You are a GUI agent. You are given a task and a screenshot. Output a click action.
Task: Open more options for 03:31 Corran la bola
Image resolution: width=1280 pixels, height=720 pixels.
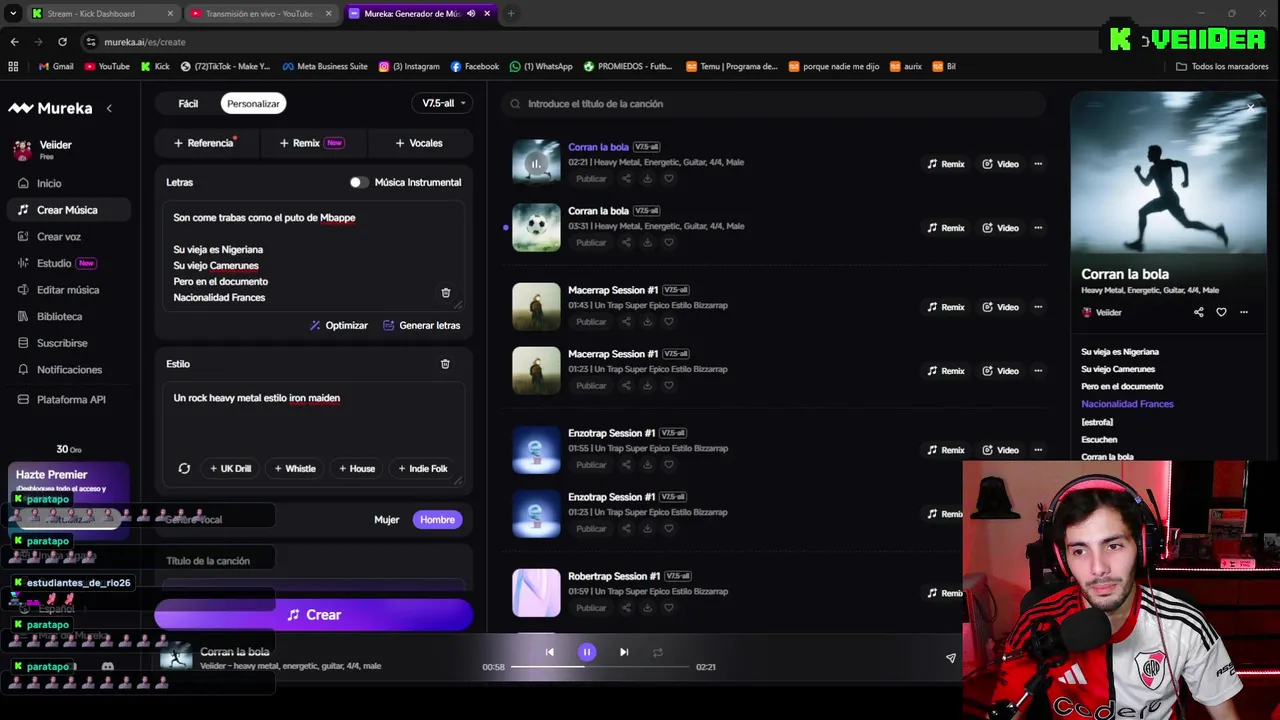click(1038, 228)
